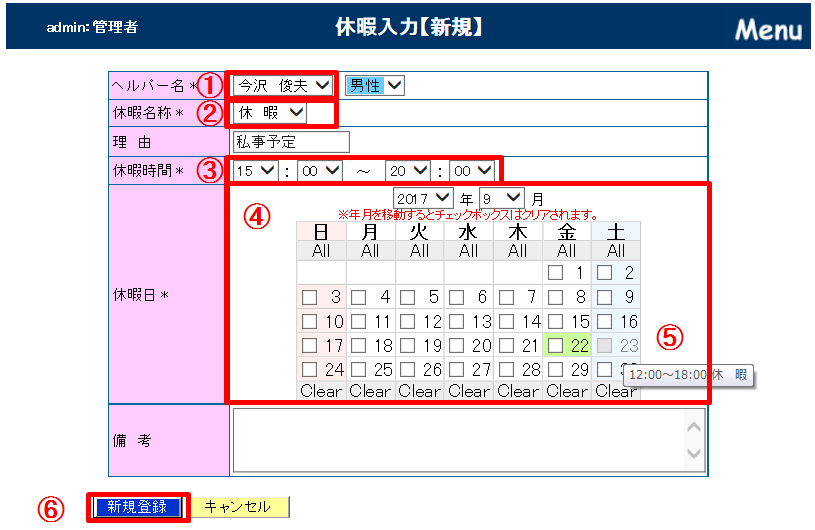Select All under the 水 Wednesday column

pyautogui.click(x=468, y=250)
